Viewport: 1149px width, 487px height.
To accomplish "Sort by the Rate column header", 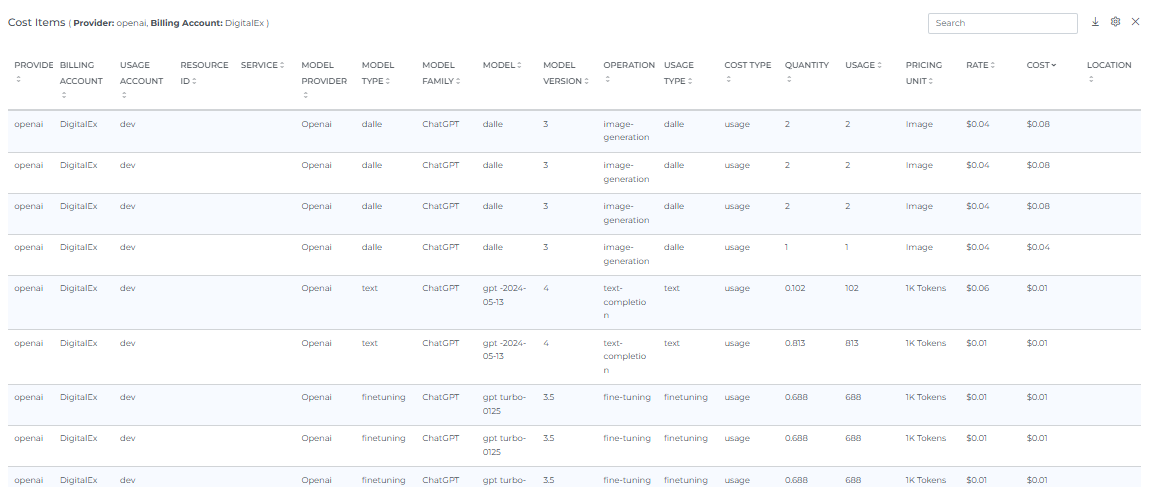I will point(992,66).
